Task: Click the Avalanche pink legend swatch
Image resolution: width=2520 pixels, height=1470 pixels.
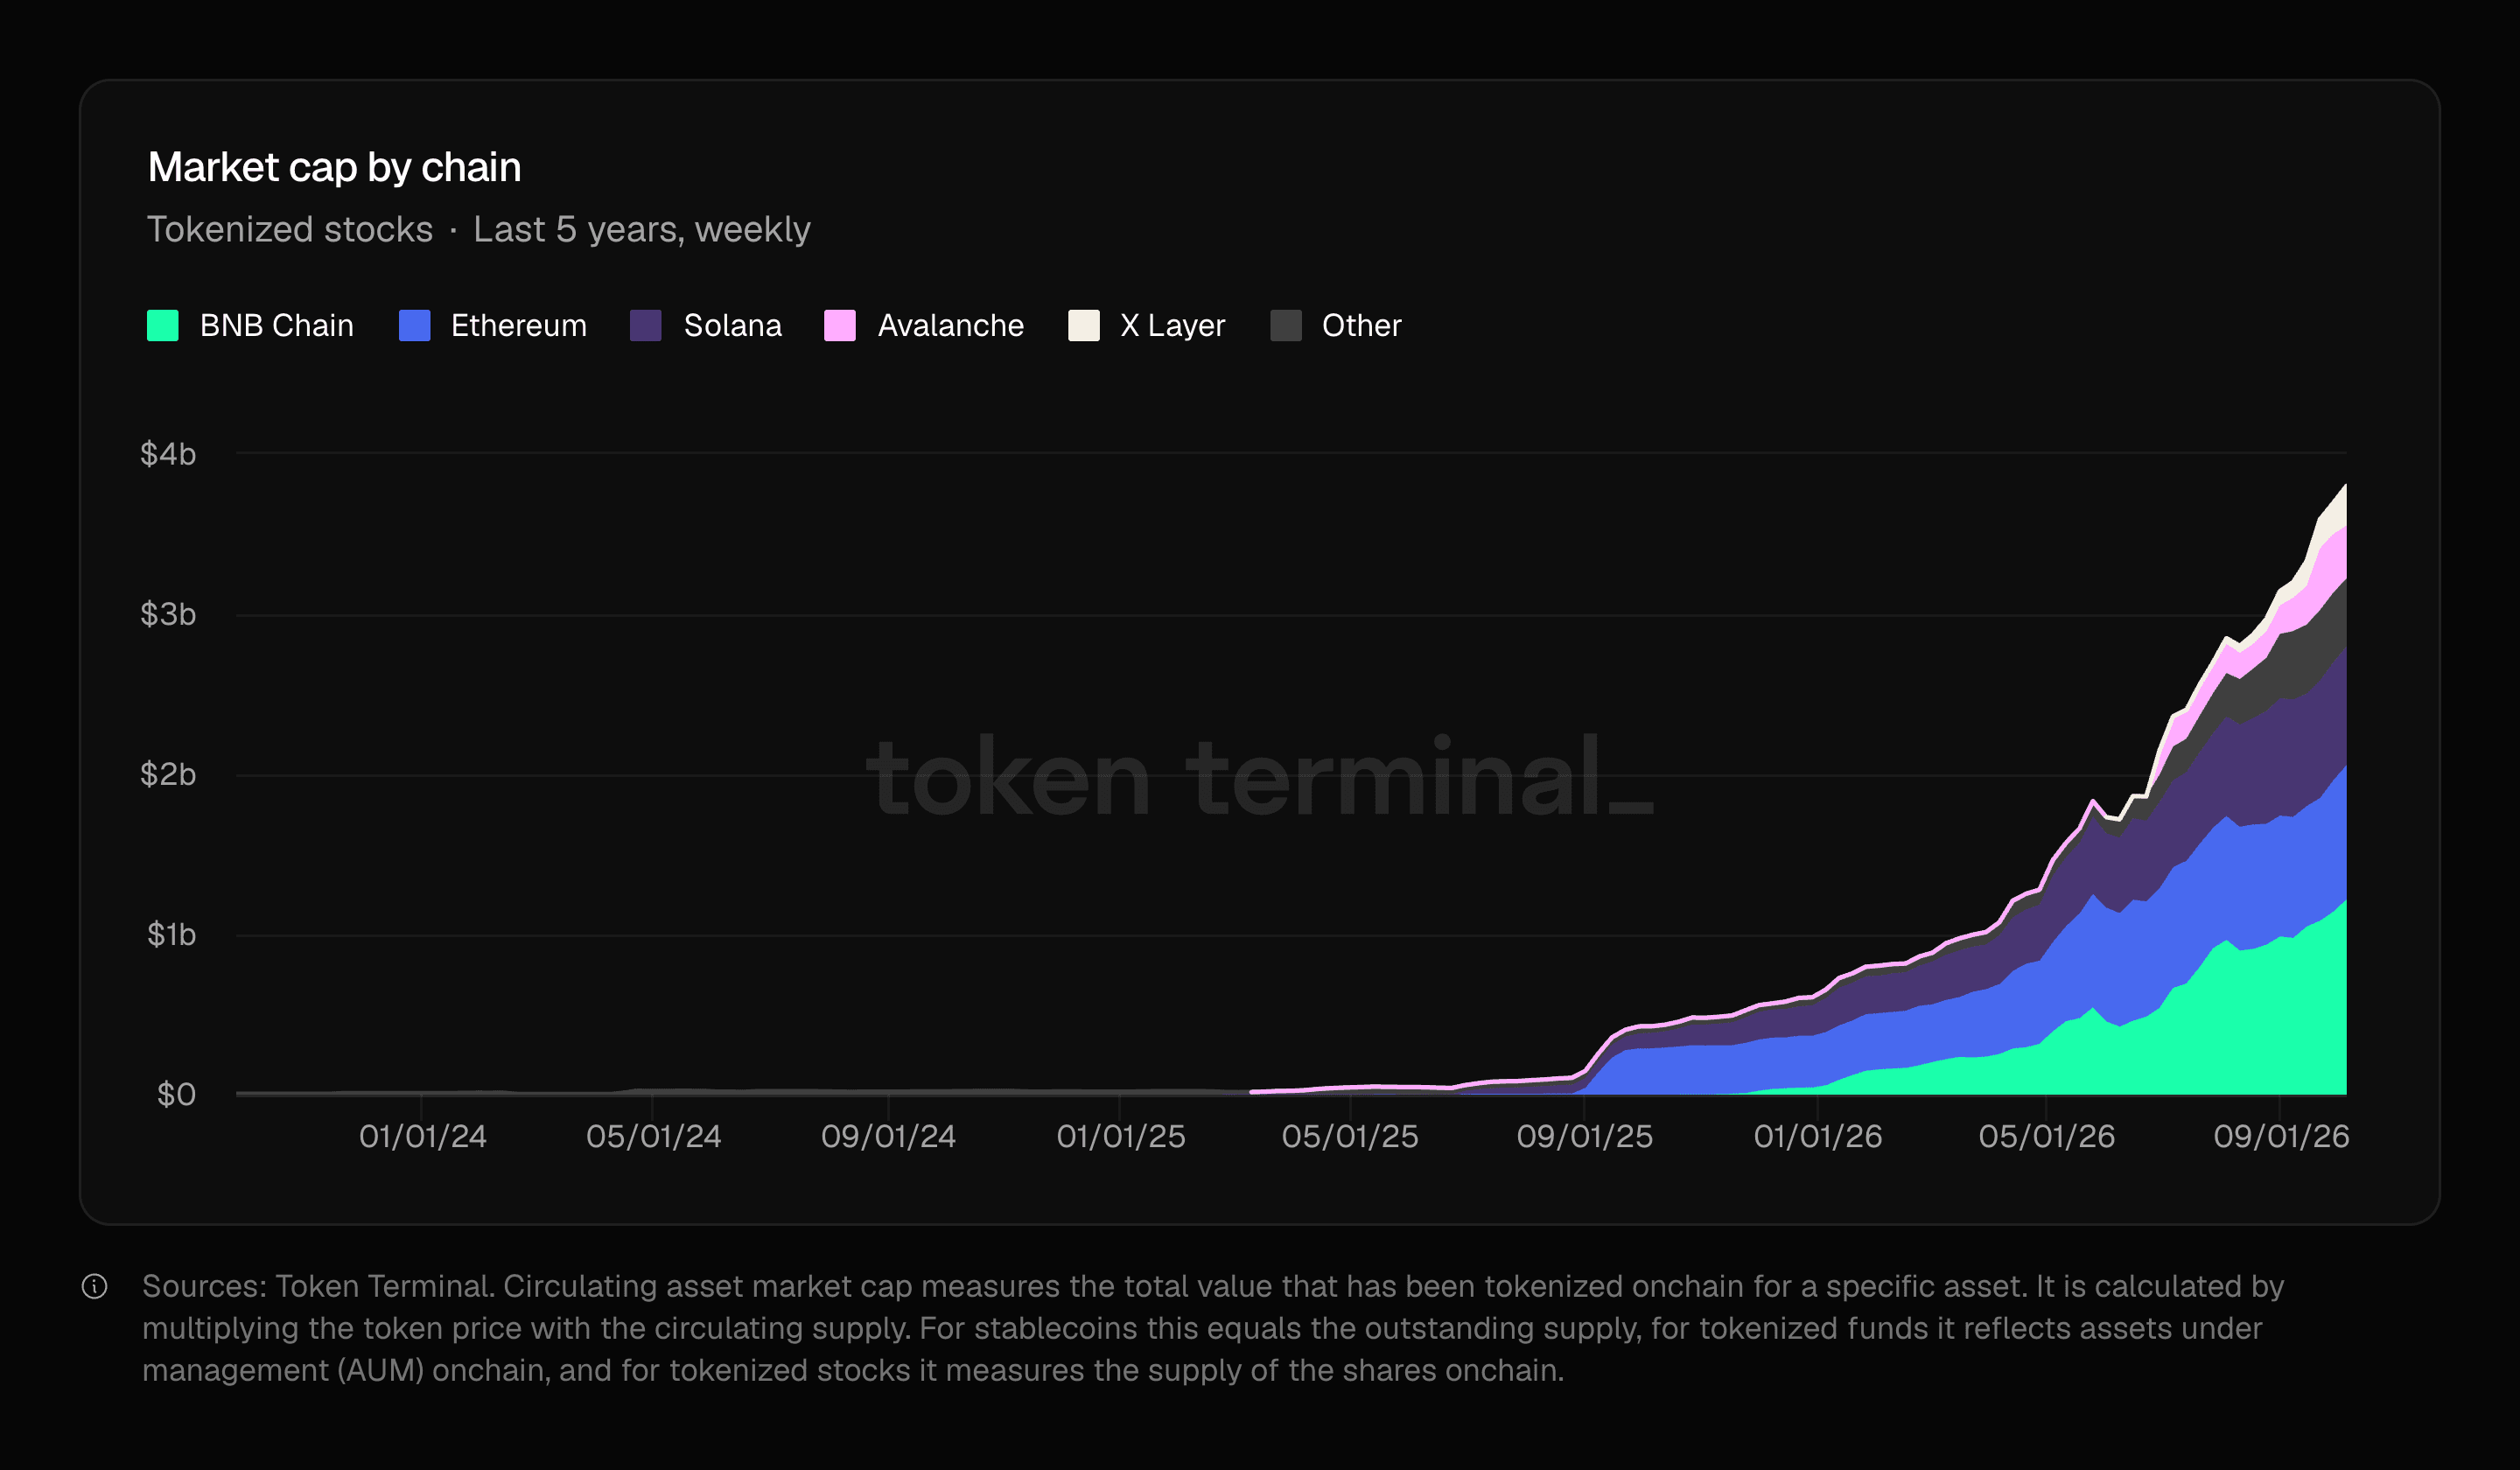Action: point(840,325)
